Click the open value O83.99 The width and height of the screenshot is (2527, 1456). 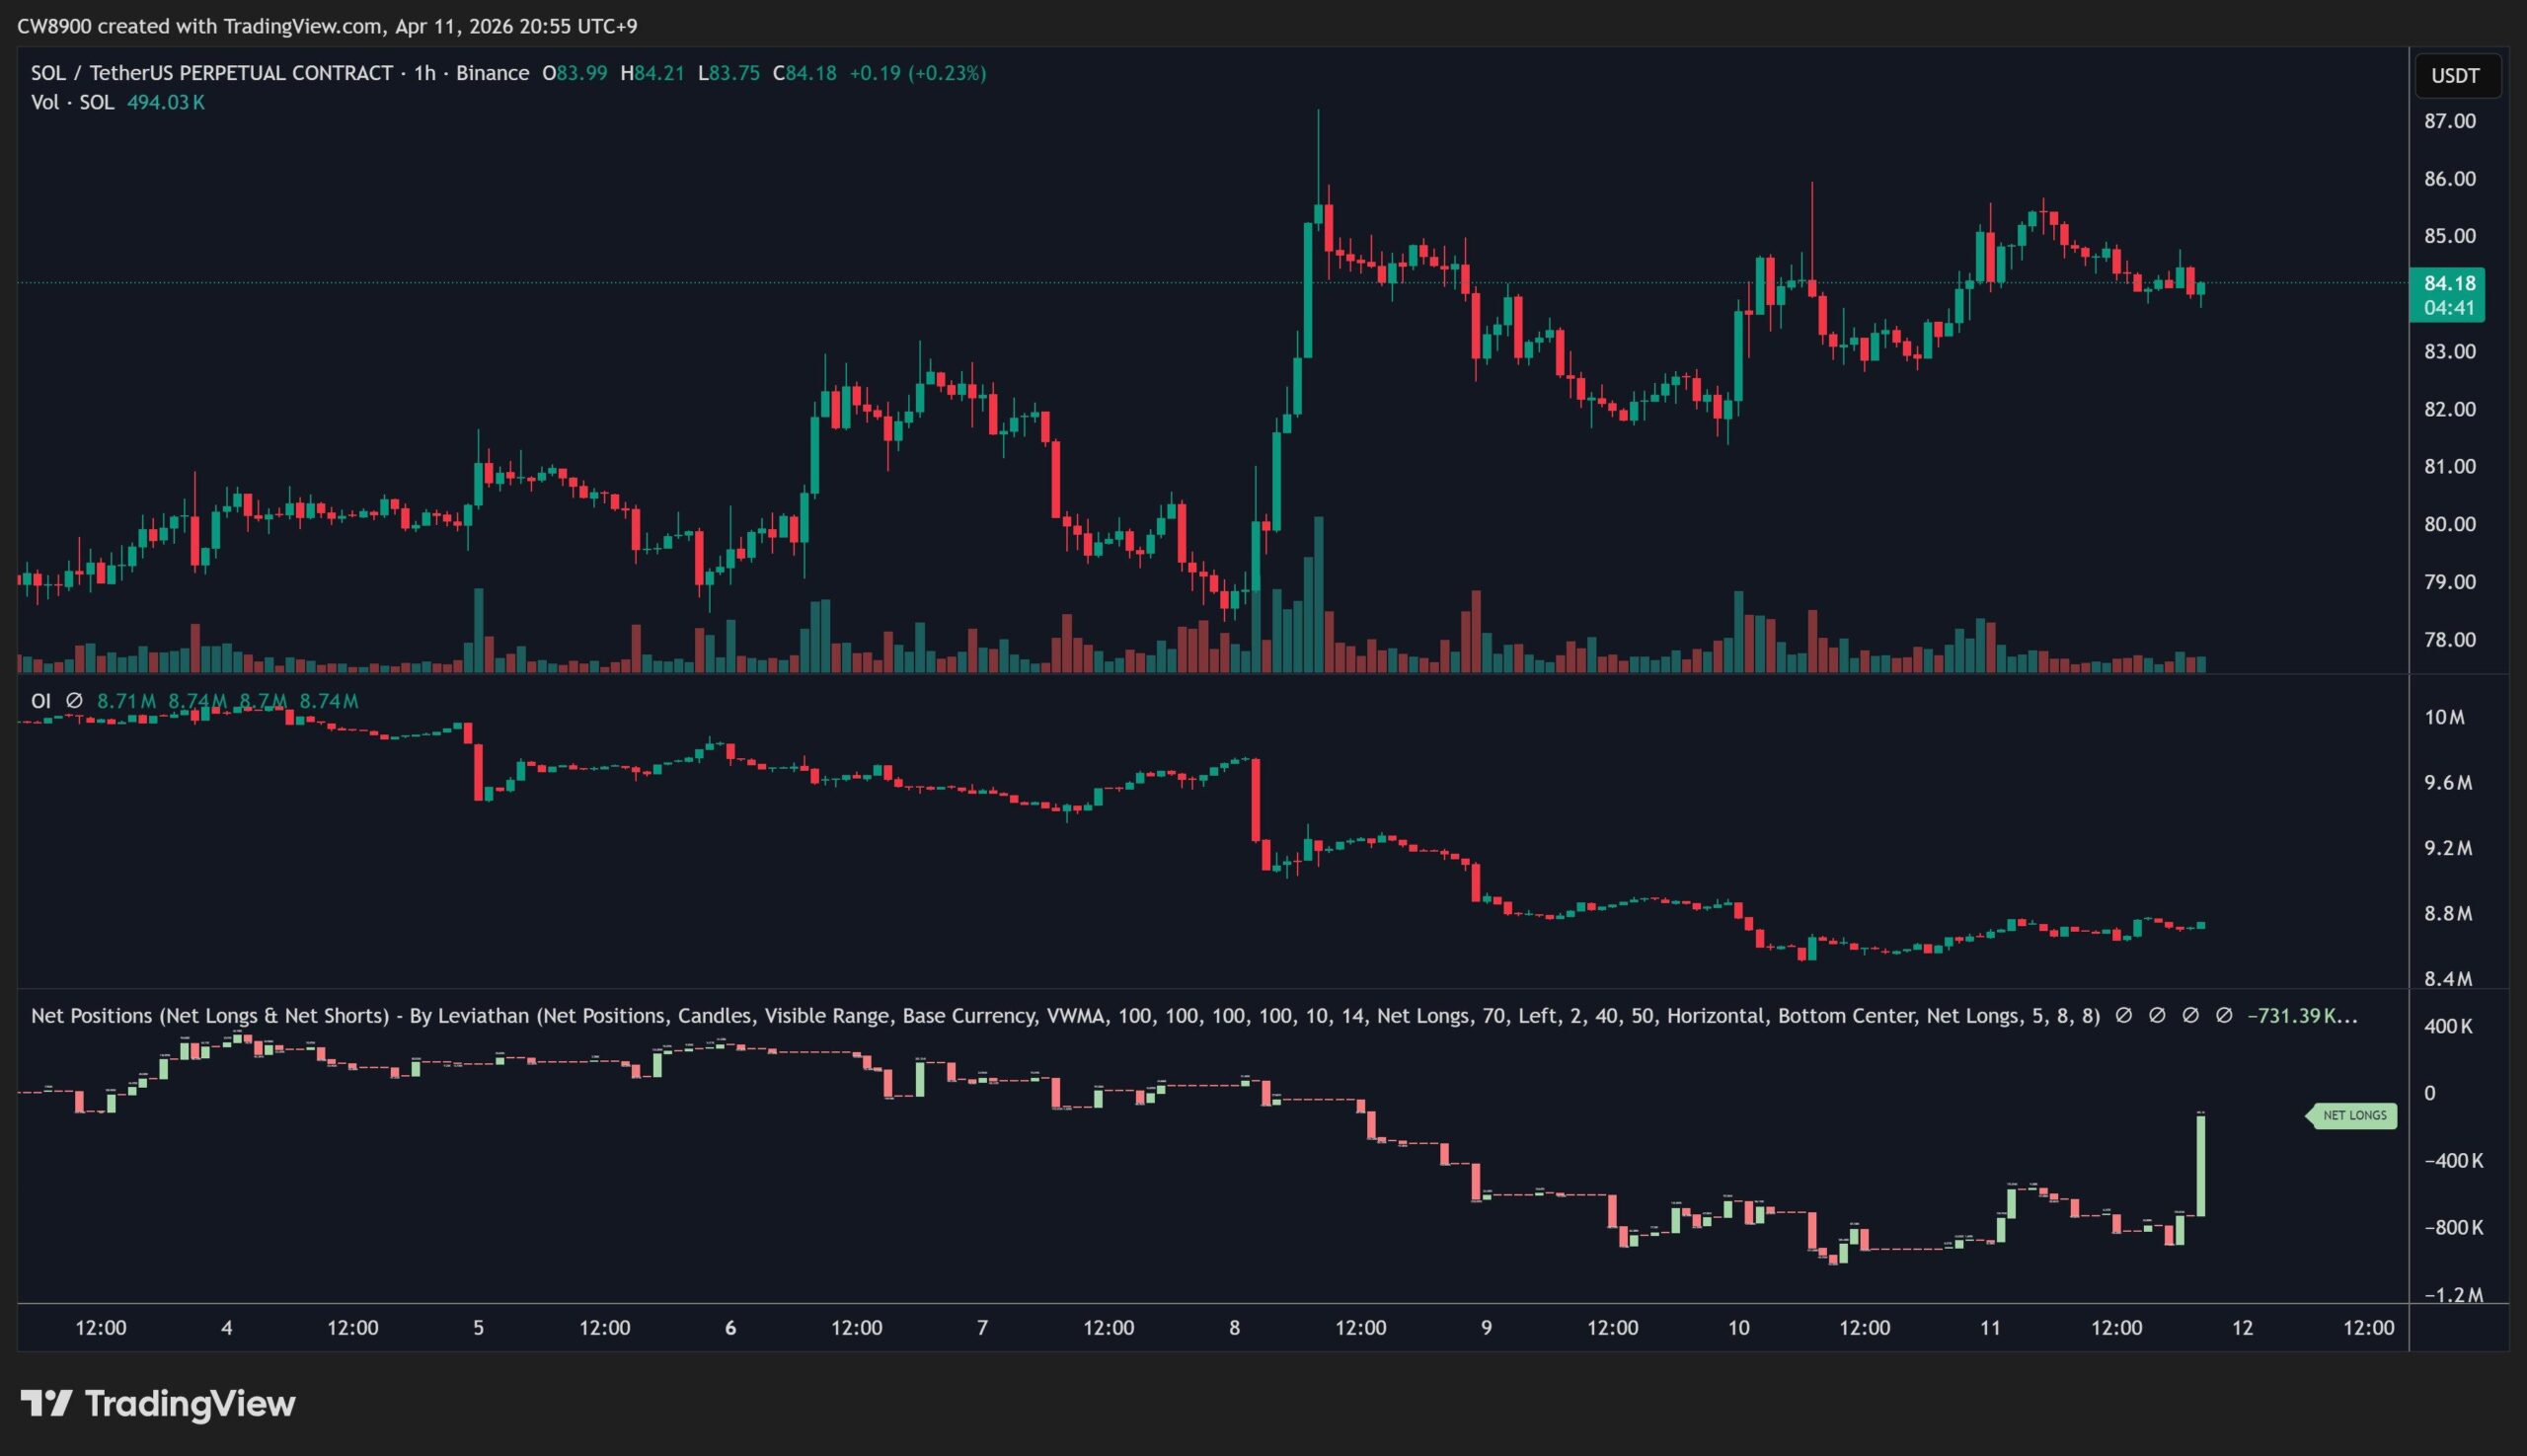coord(574,73)
